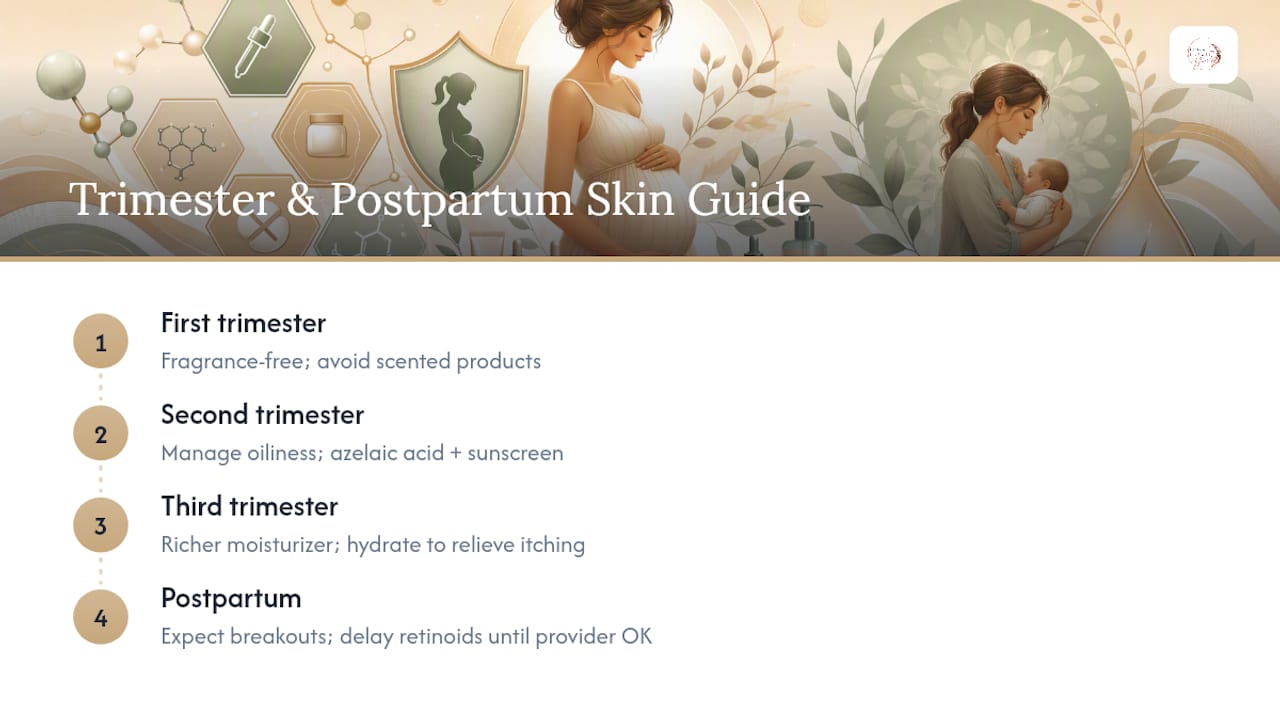Select the Postpartum heading
1280x720 pixels.
(231, 599)
